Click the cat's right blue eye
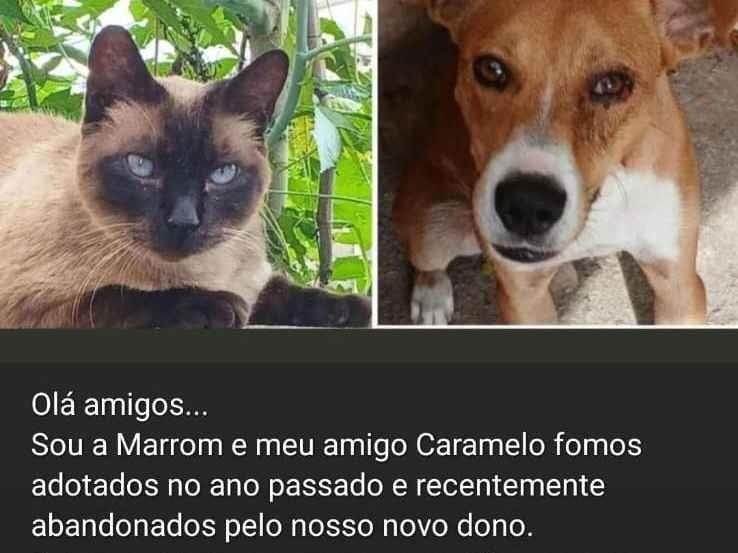 (x=224, y=174)
